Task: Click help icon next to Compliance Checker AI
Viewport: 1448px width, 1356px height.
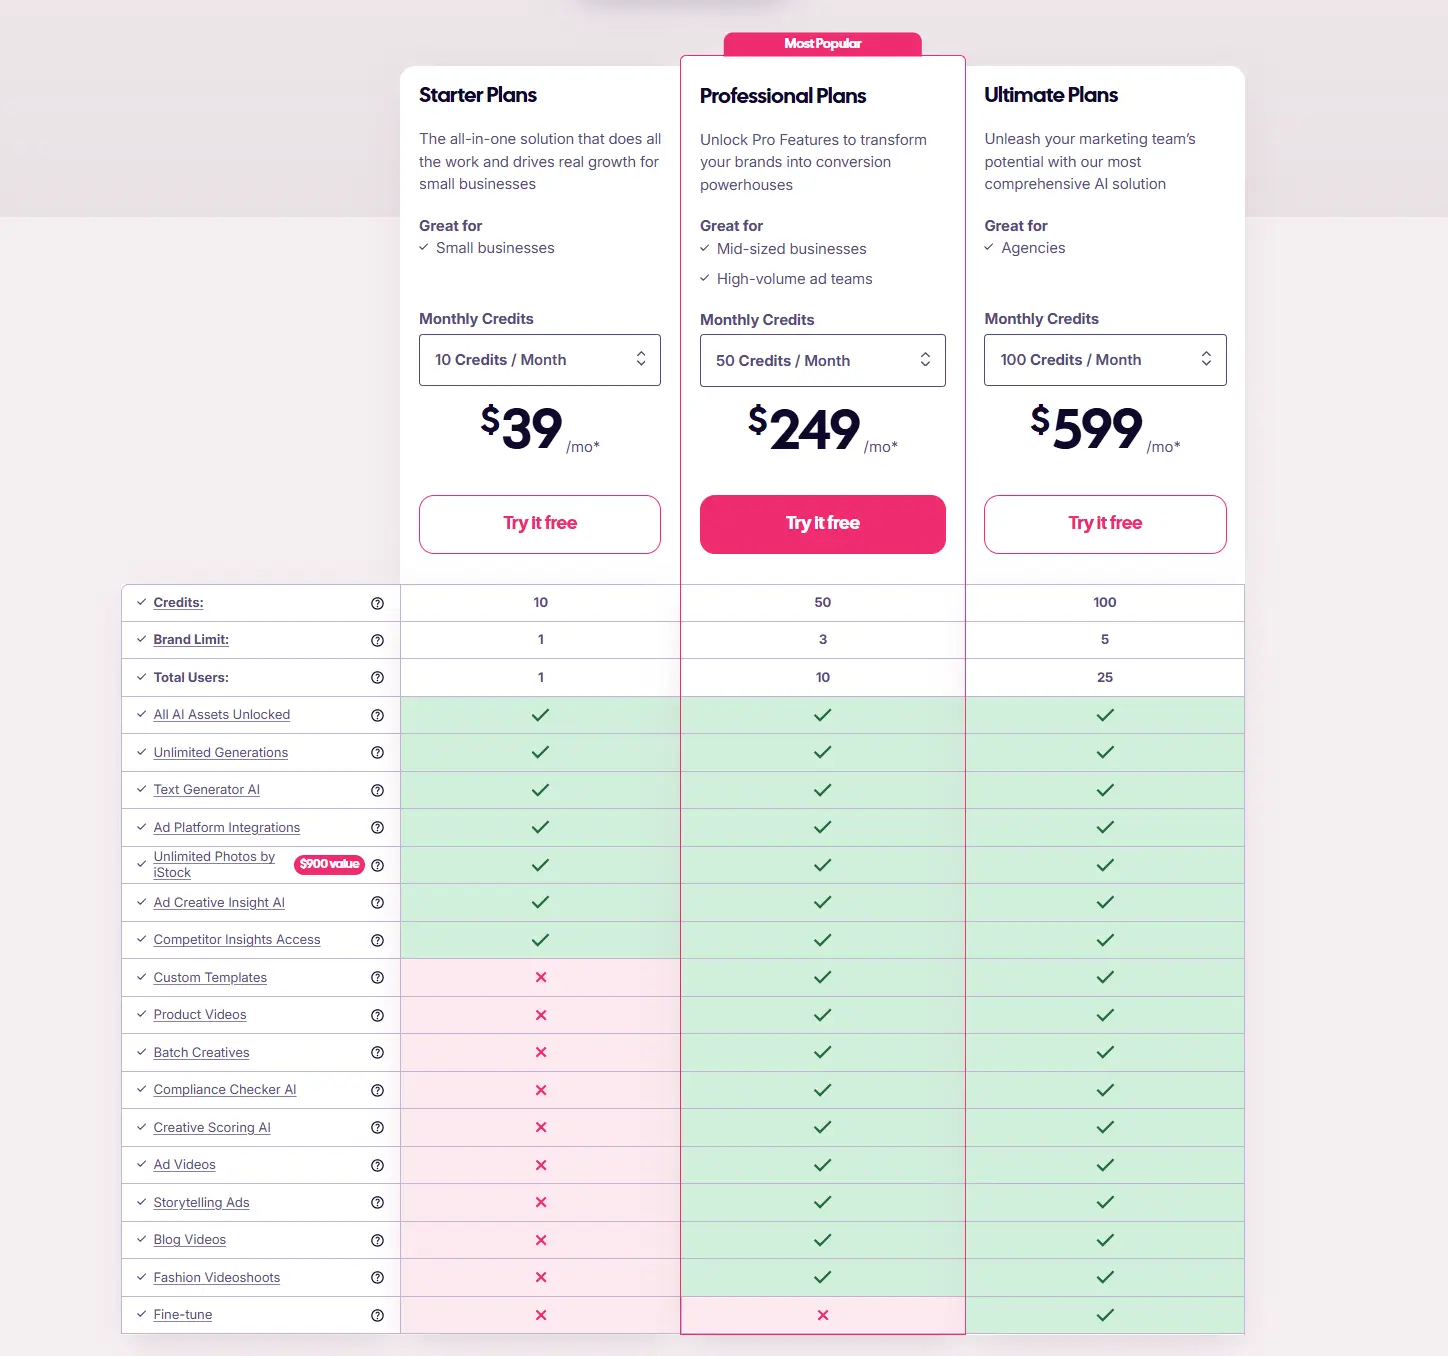Action: [377, 1090]
